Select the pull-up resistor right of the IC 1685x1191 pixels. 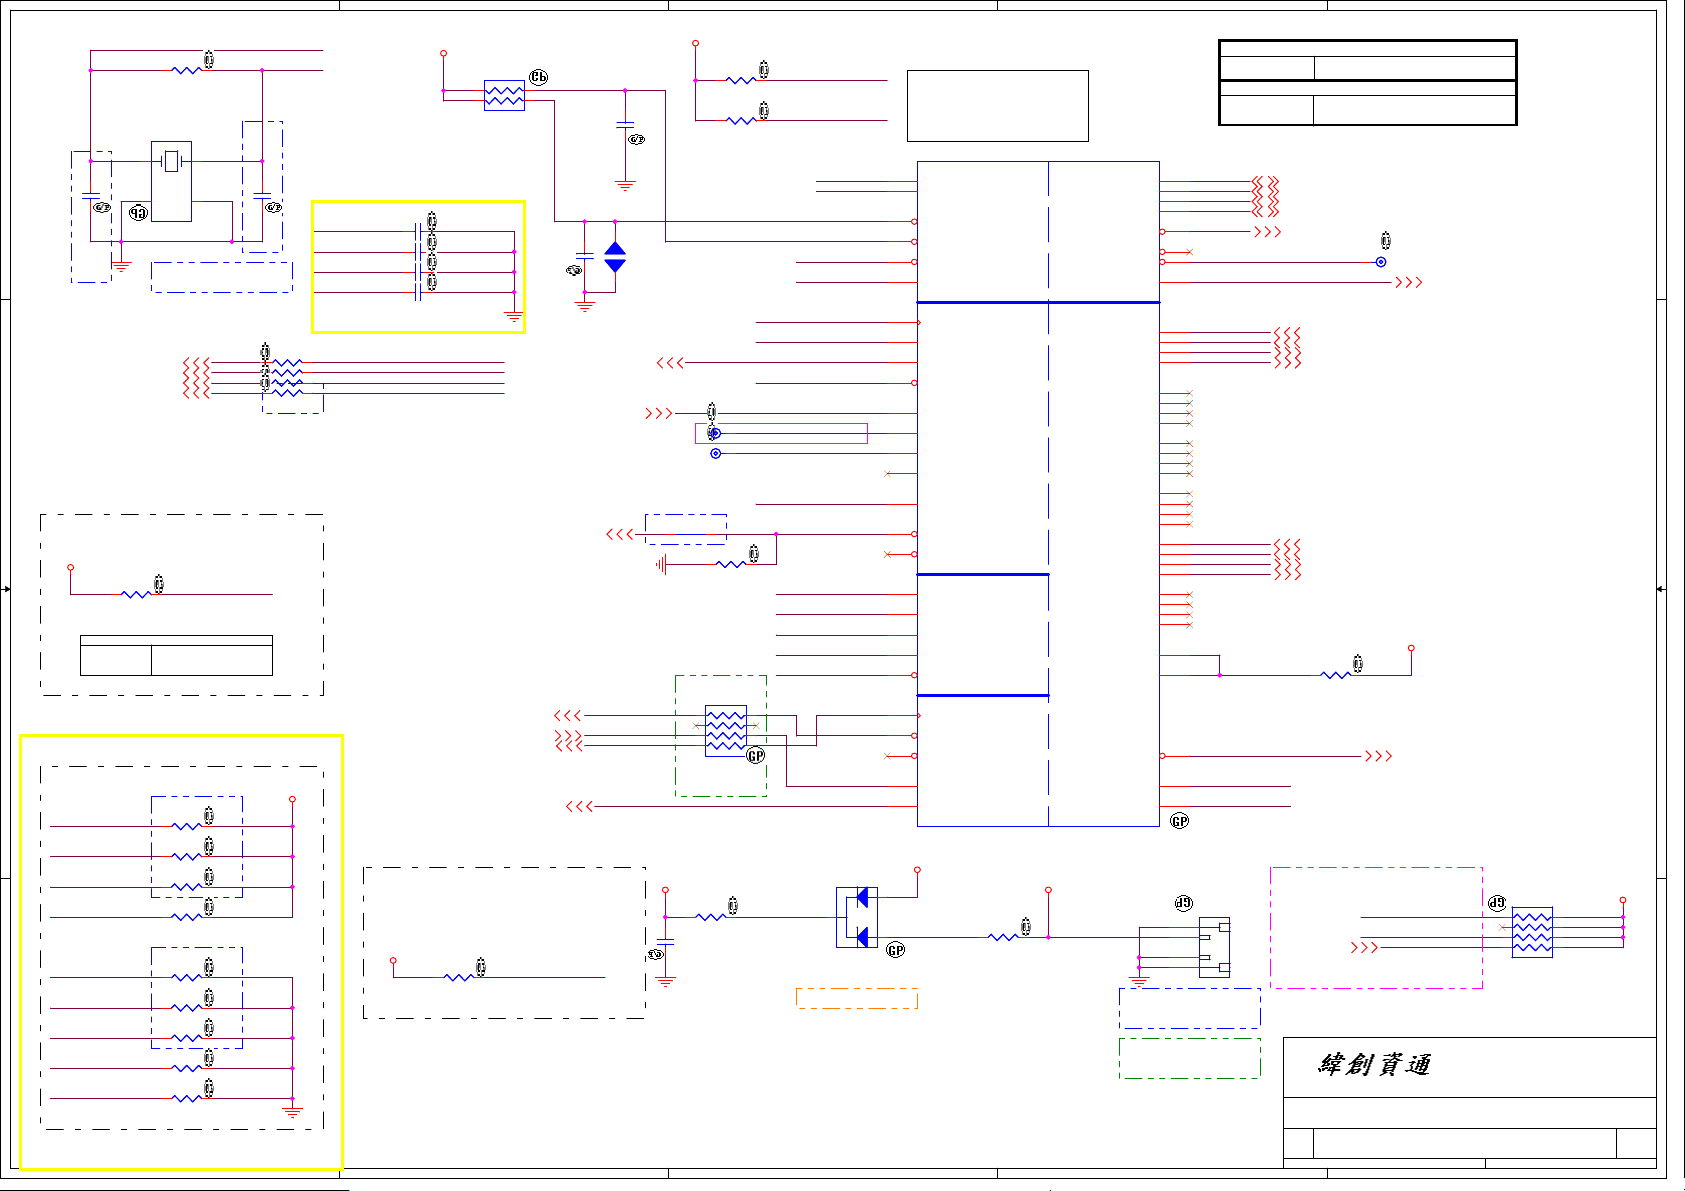(x=1336, y=675)
